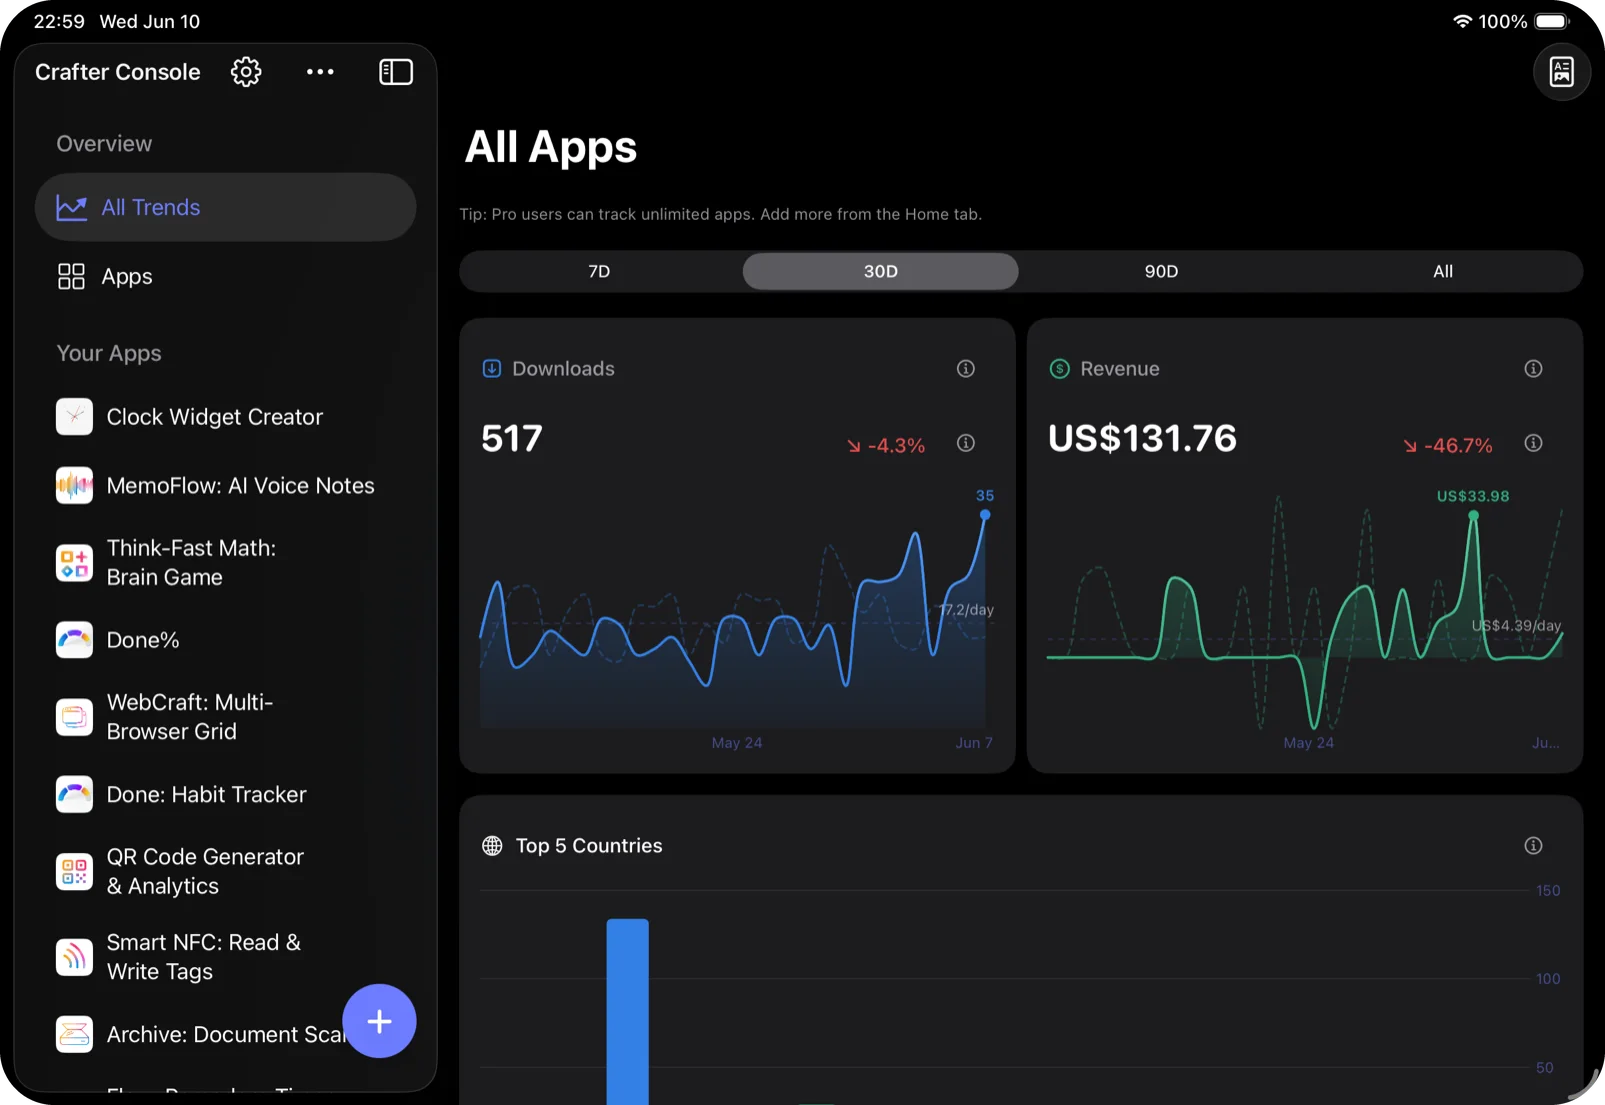The width and height of the screenshot is (1605, 1105).
Task: Switch to the All time range
Action: [1443, 272]
